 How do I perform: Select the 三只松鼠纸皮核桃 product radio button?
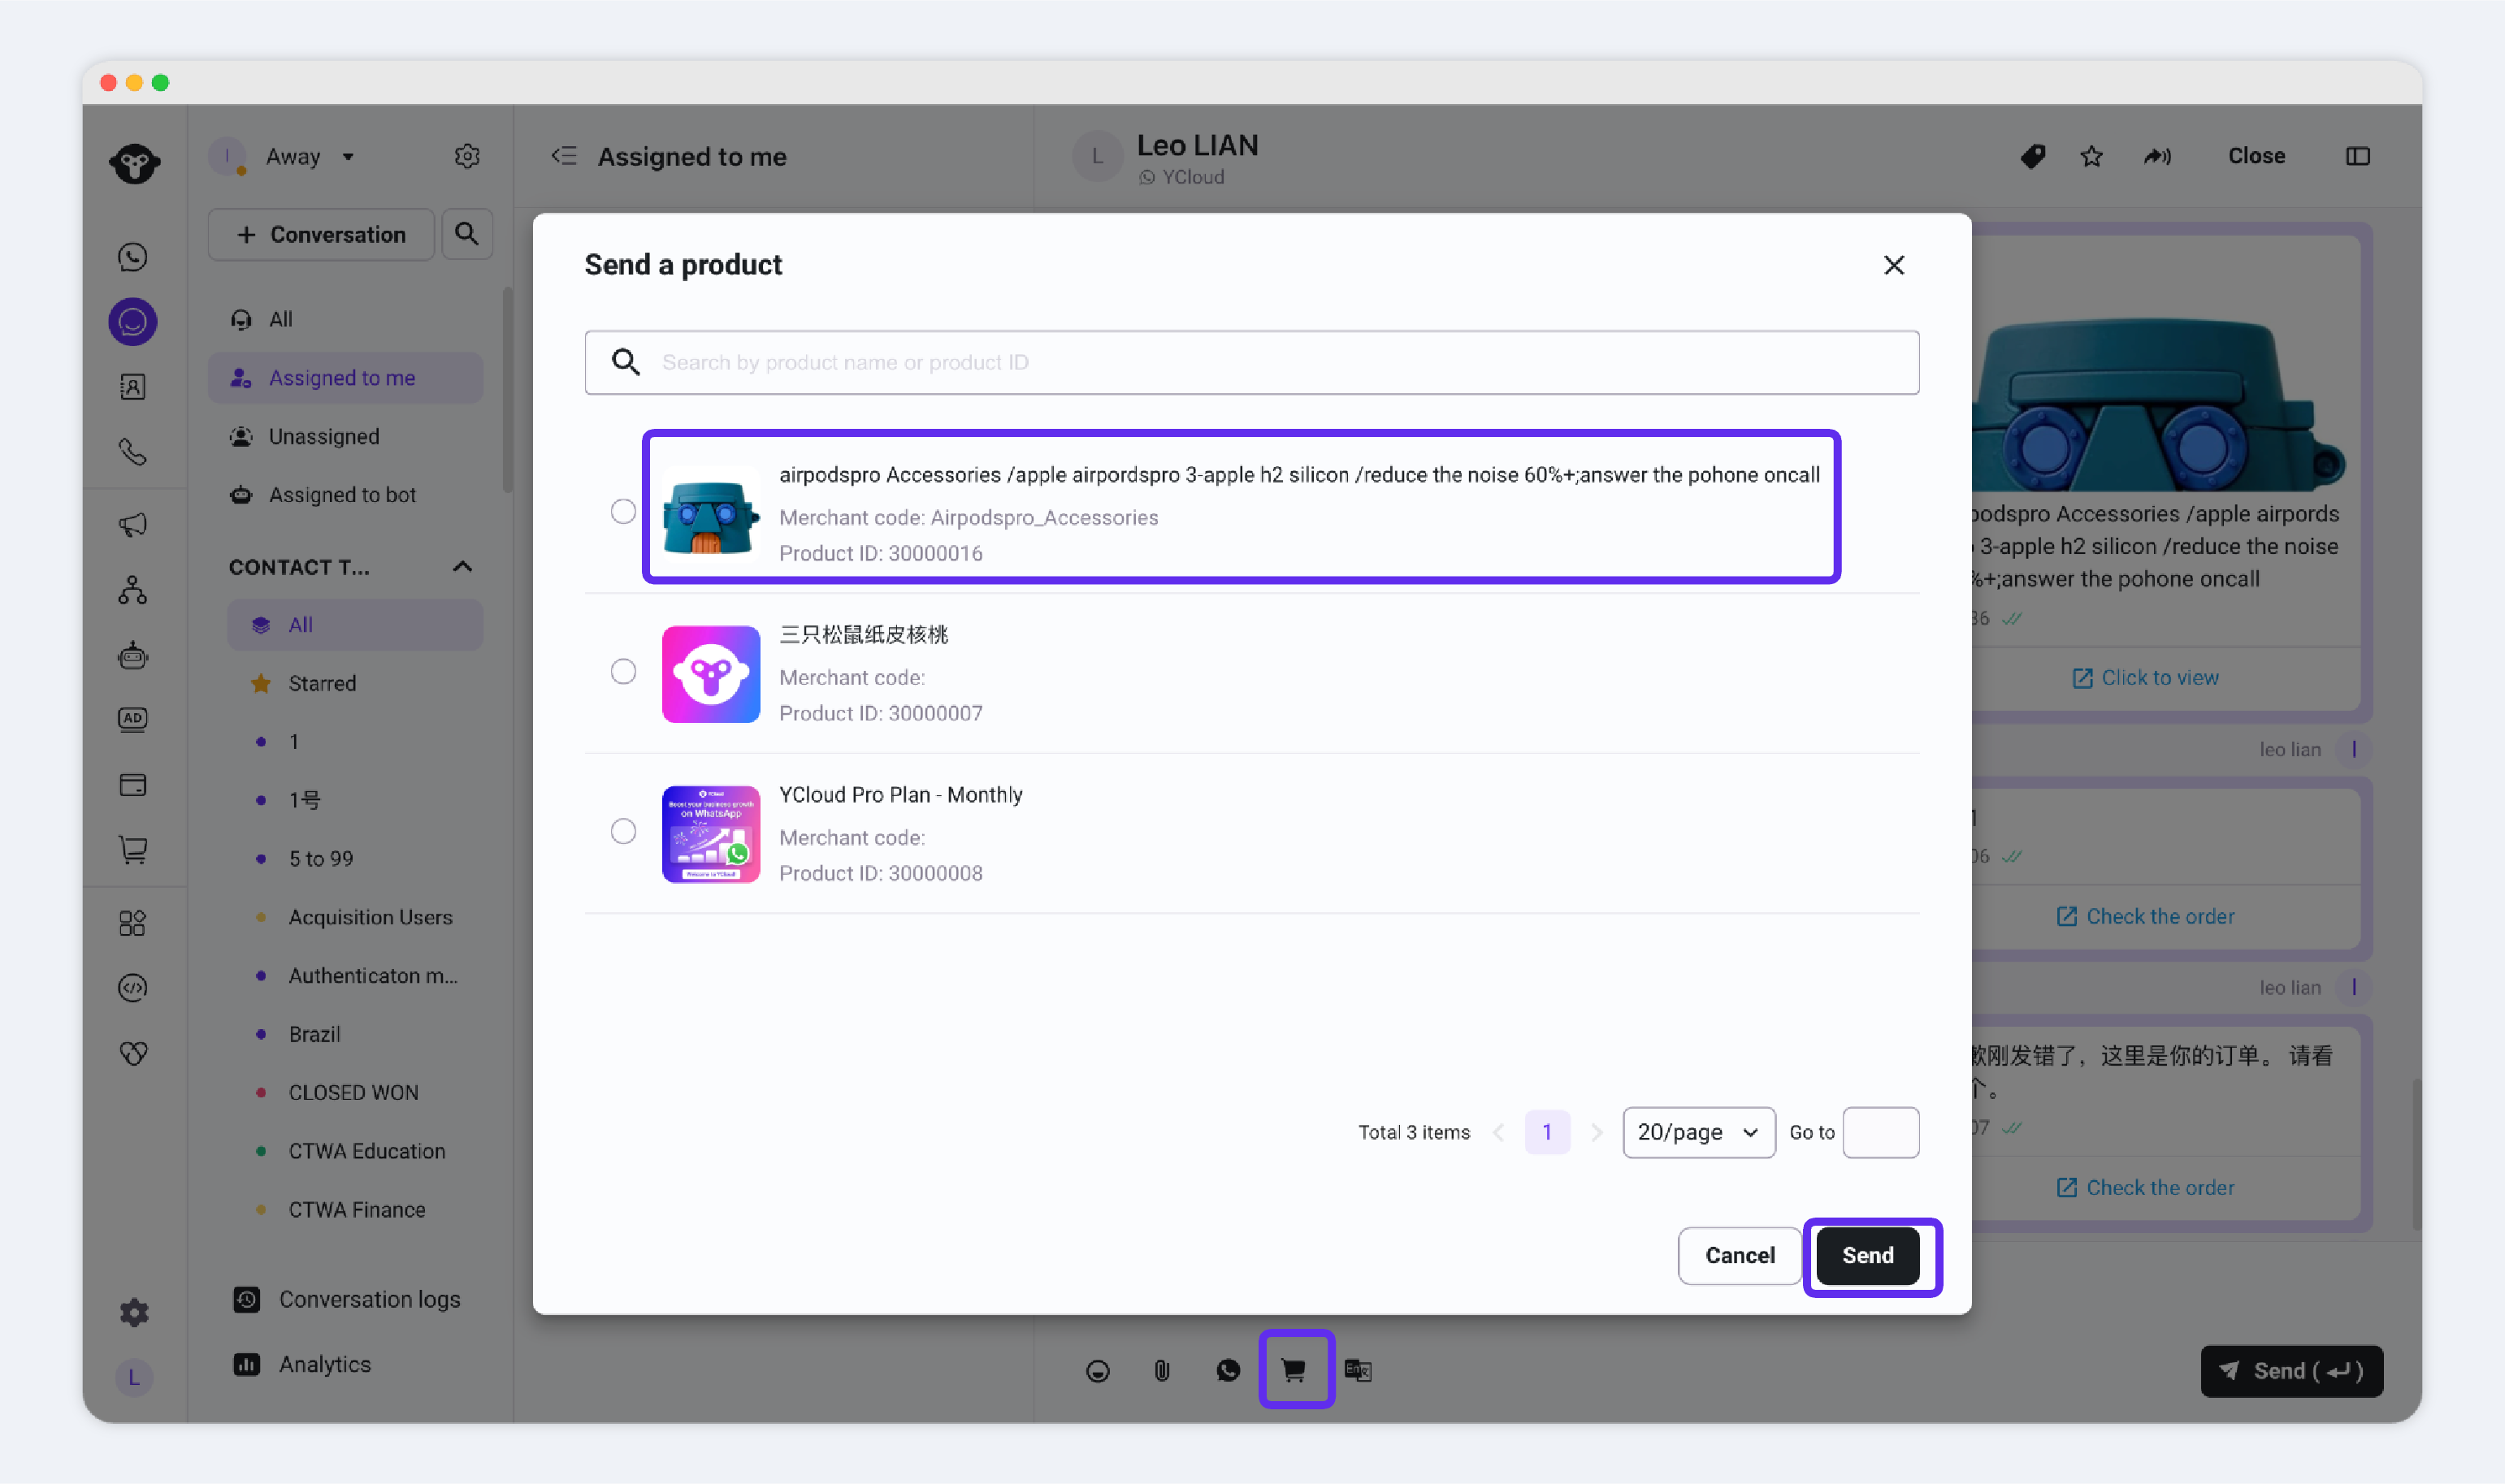pyautogui.click(x=623, y=671)
